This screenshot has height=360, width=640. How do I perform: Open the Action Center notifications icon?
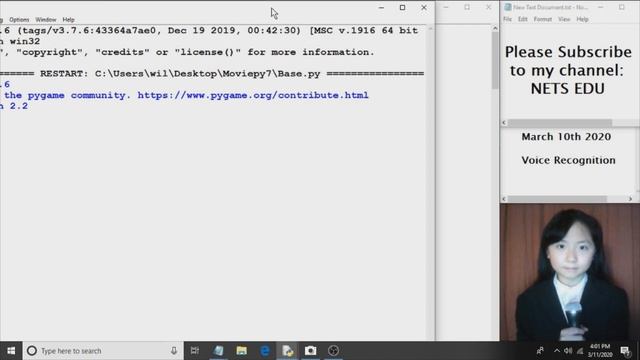pos(625,351)
